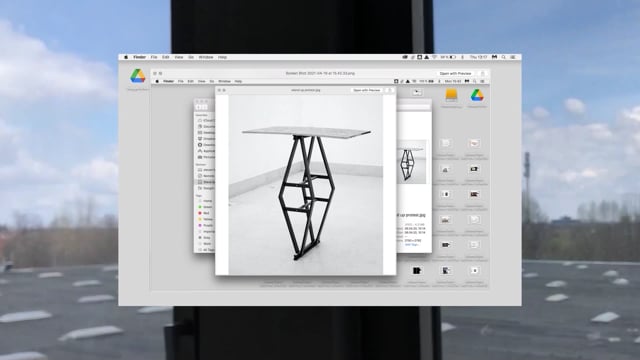The width and height of the screenshot is (640, 360).
Task: Click the share icon in the Screen Shot window
Action: click(x=482, y=73)
